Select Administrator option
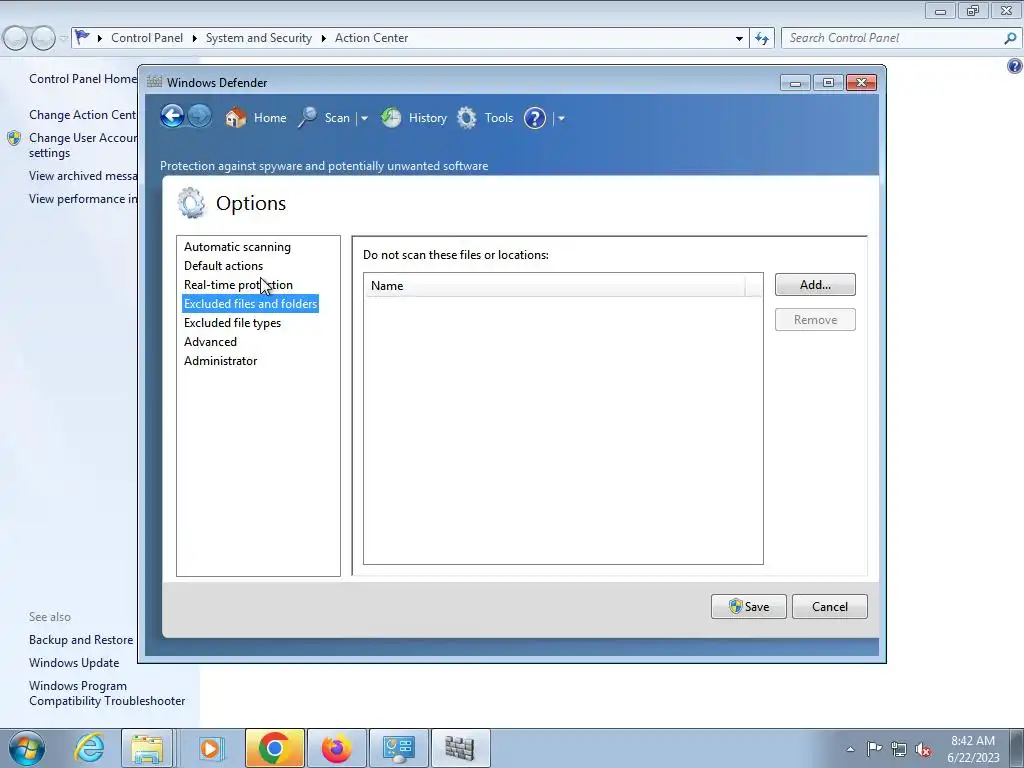1024x768 pixels. 221,360
